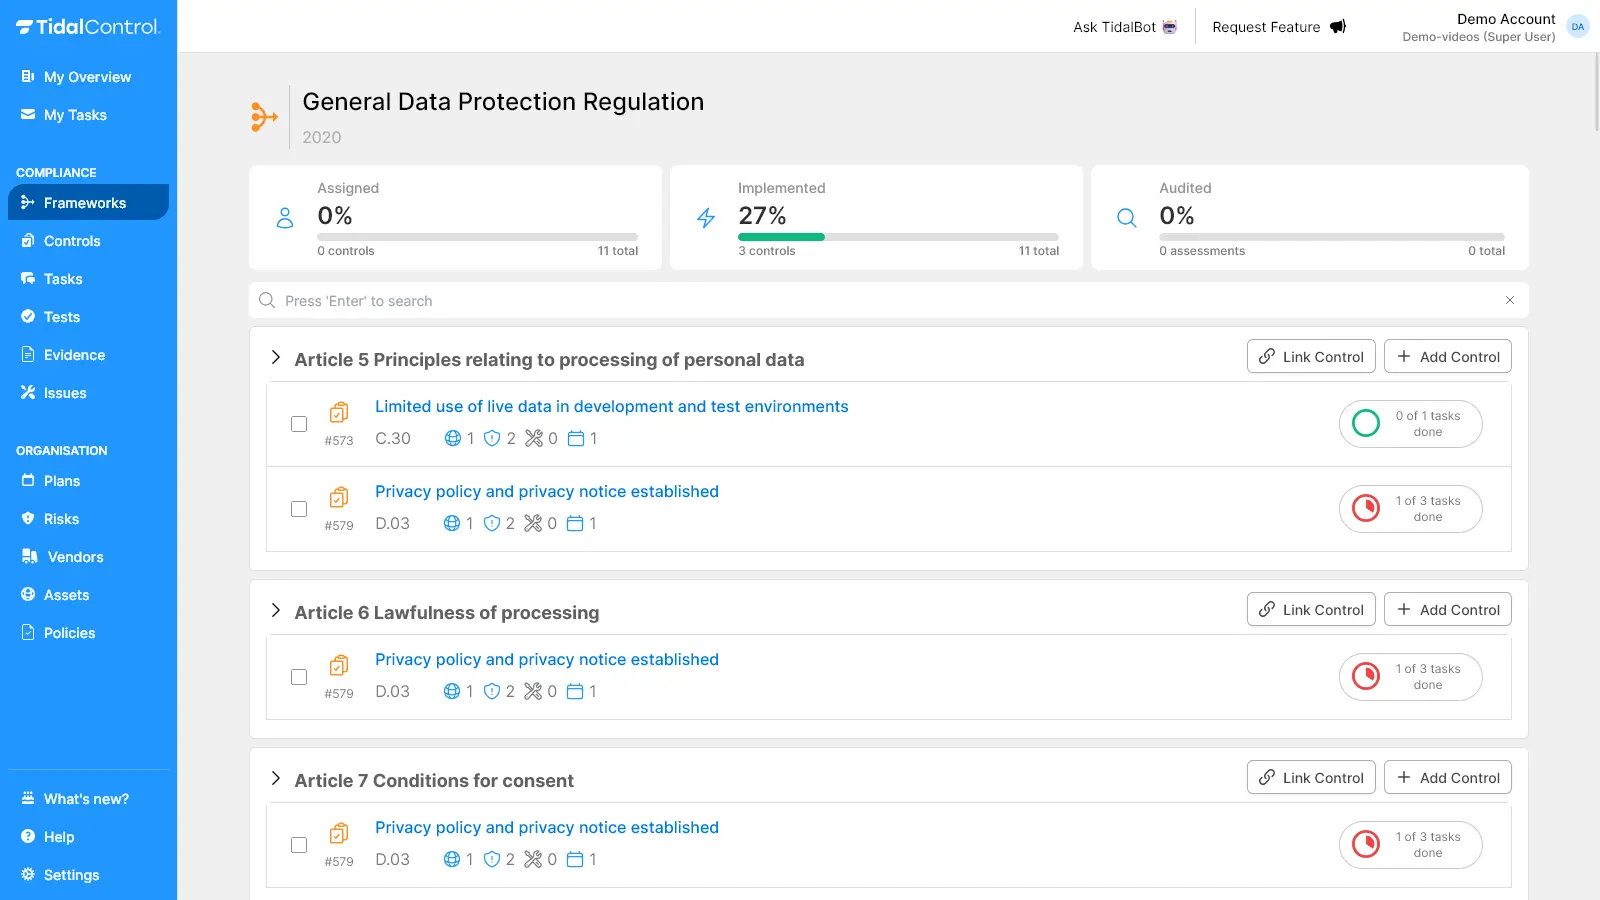Click the 0 of 1 tasks progress circle
Screen dimensions: 1600x900
point(1365,423)
